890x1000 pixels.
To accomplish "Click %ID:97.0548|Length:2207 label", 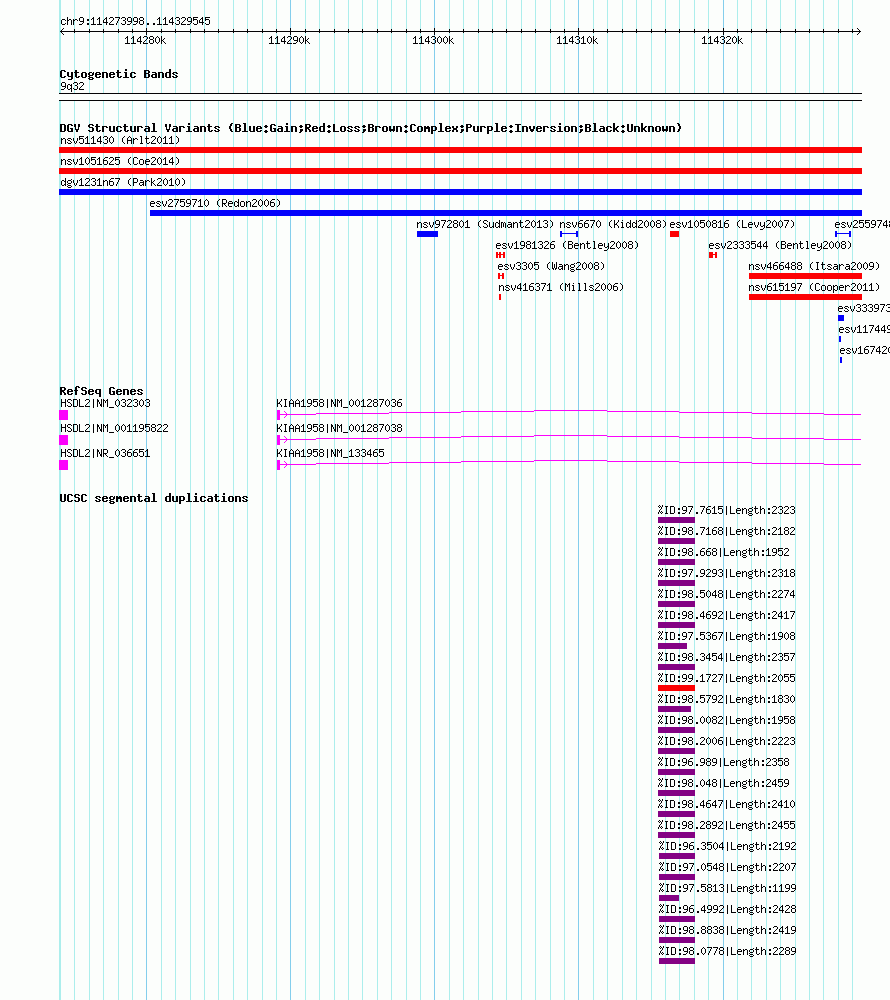I will (x=727, y=867).
